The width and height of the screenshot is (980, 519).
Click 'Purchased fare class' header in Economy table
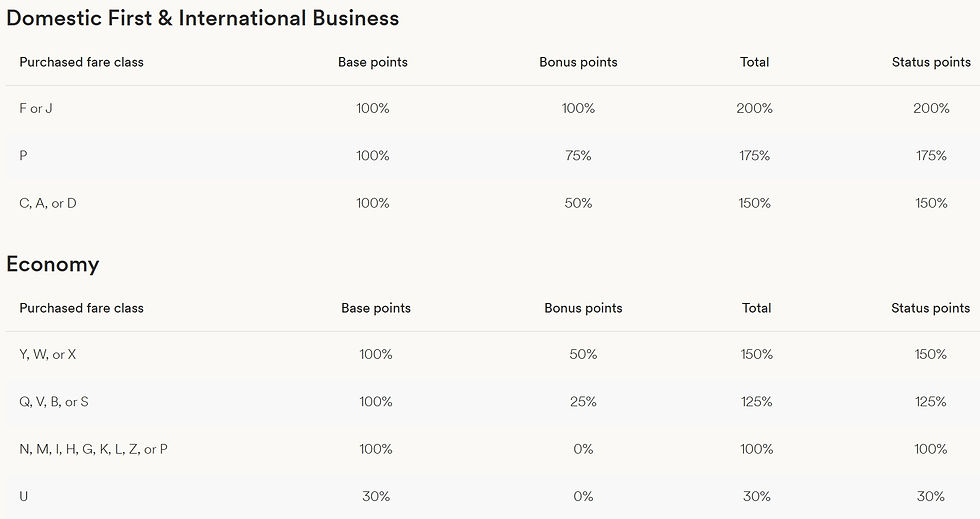coord(81,308)
